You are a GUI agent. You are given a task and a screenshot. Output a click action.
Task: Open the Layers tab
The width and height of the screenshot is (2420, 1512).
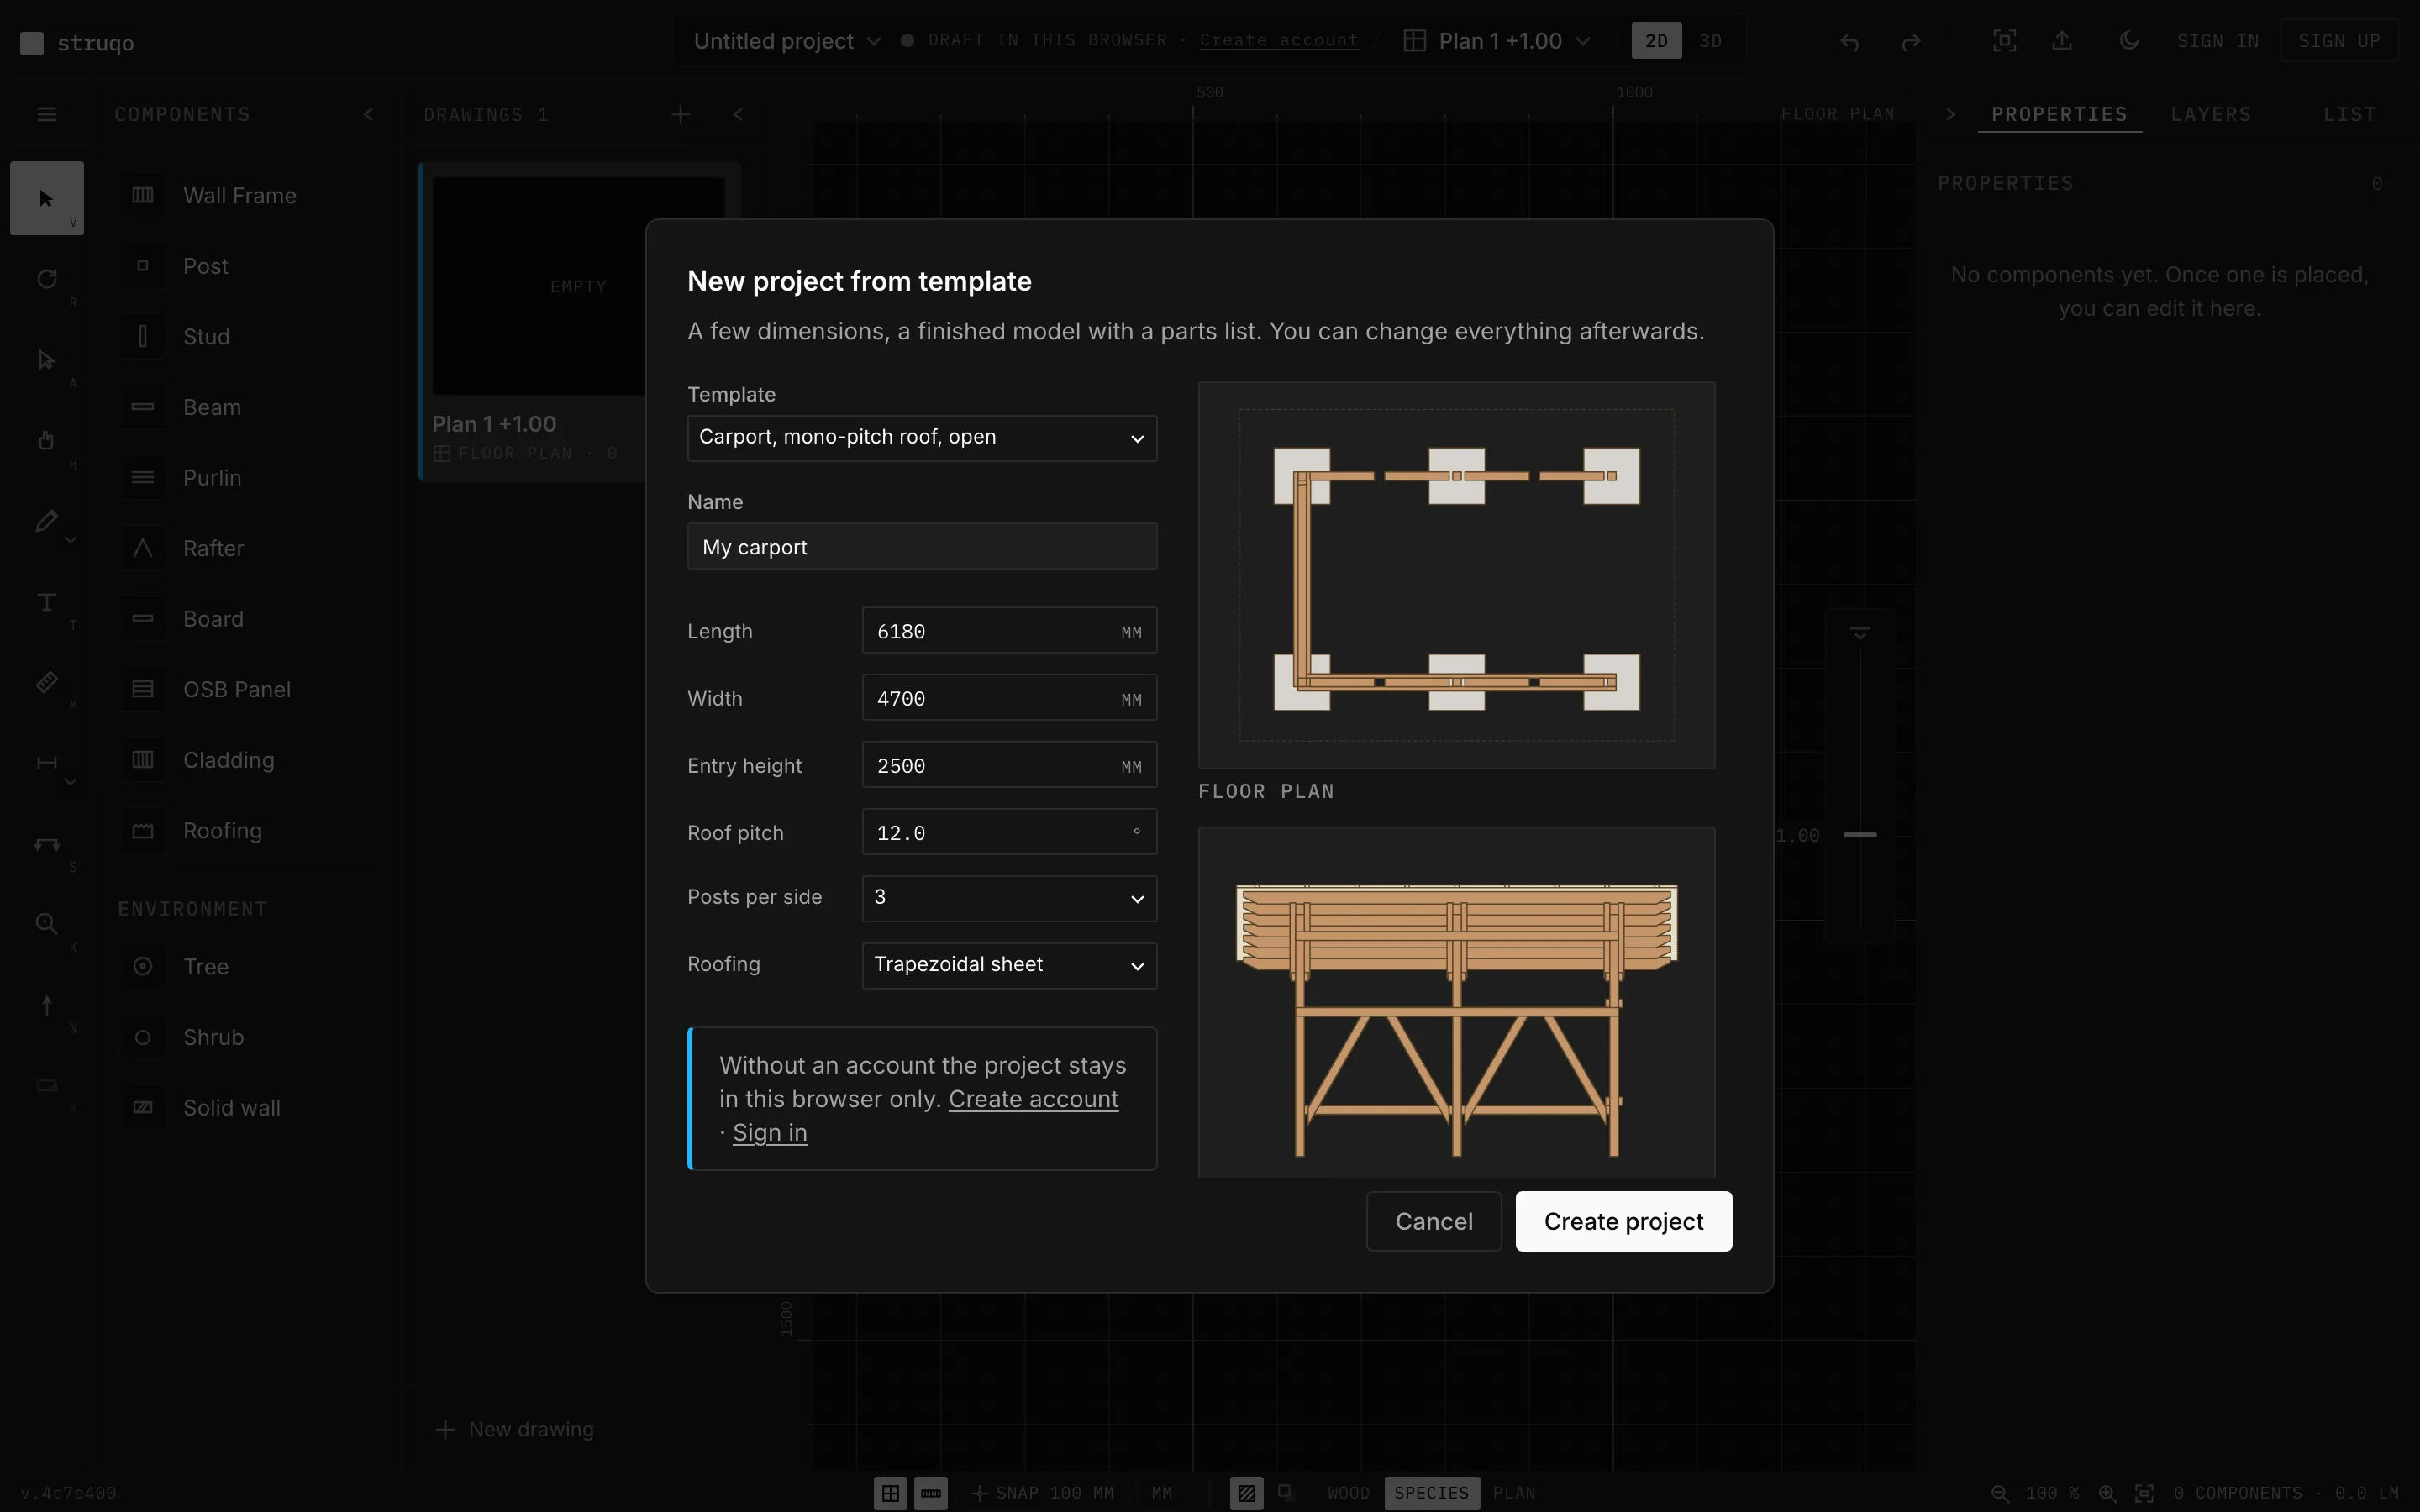pyautogui.click(x=2211, y=114)
